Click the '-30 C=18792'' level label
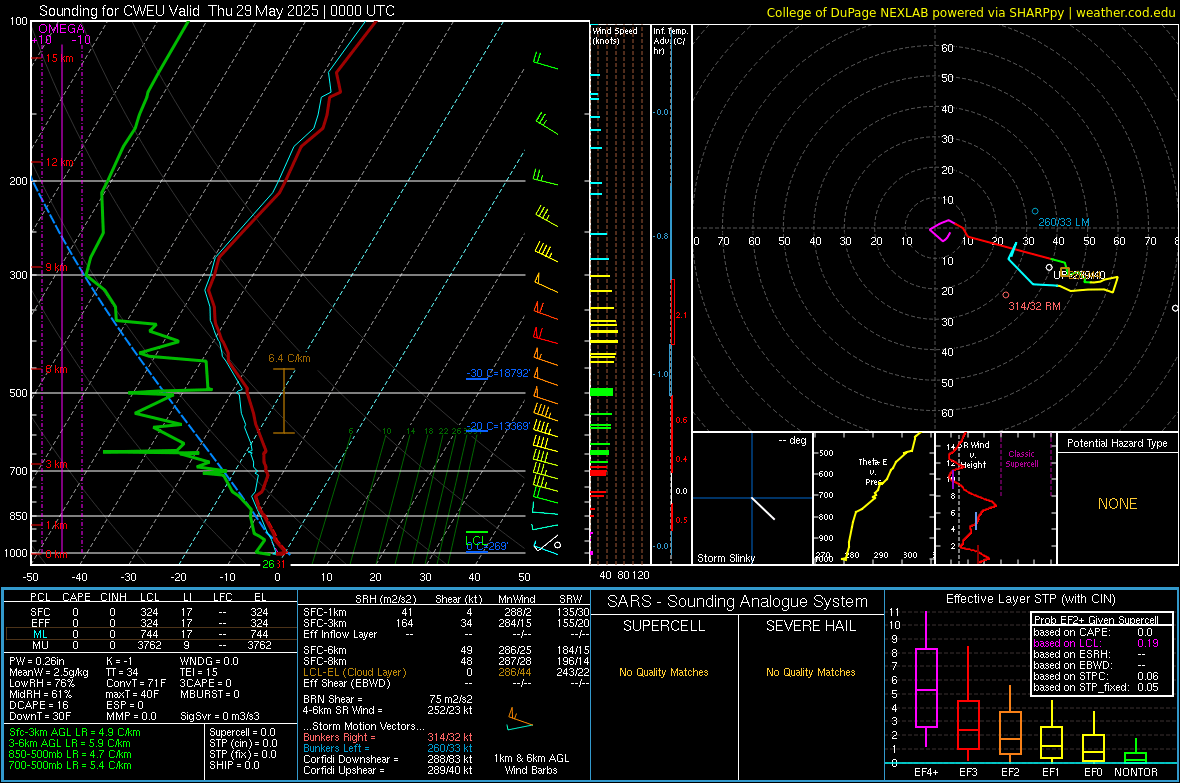This screenshot has width=1180, height=783. [x=497, y=373]
